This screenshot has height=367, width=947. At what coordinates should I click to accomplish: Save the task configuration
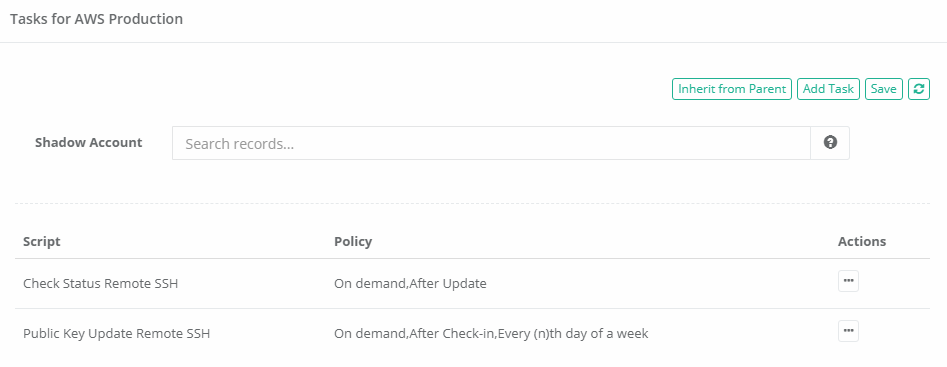(x=884, y=89)
